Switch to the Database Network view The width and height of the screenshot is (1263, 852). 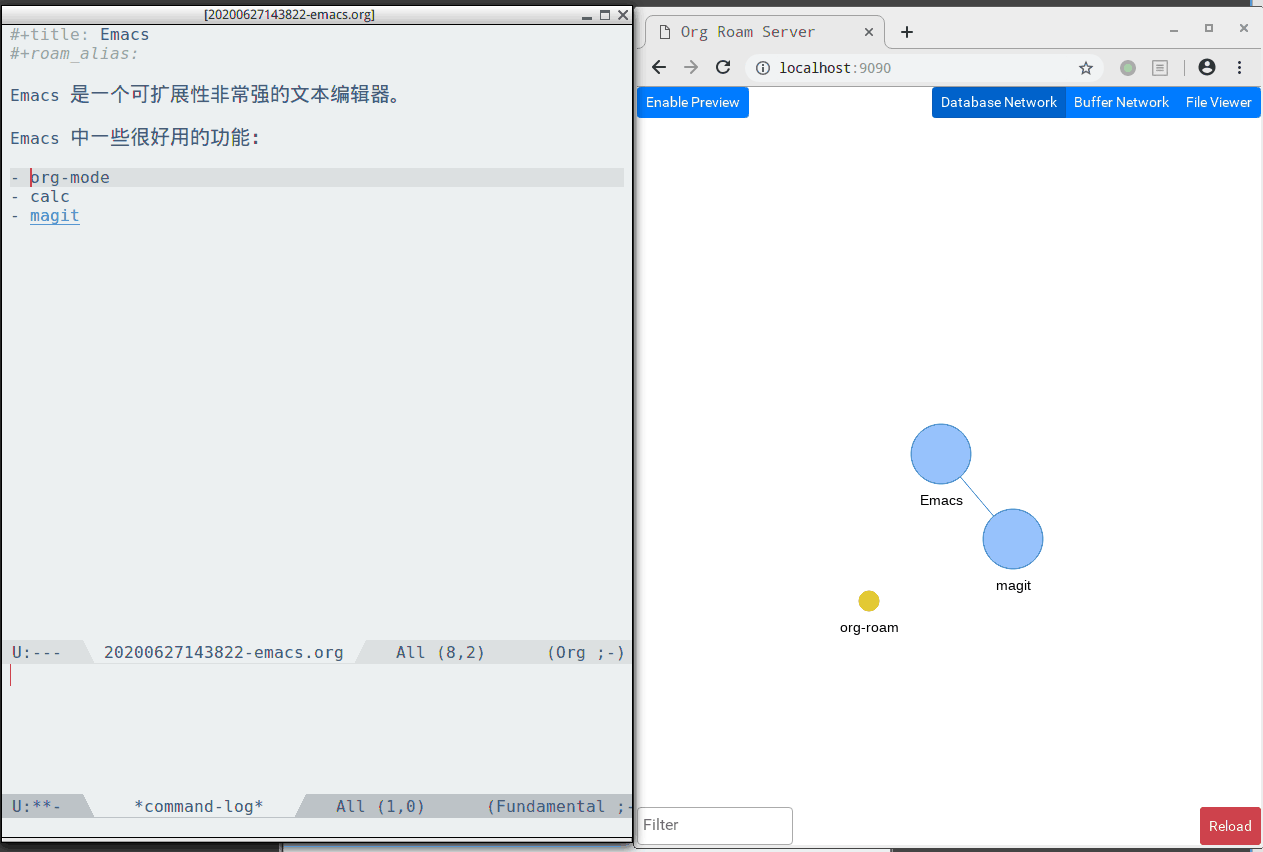click(998, 102)
